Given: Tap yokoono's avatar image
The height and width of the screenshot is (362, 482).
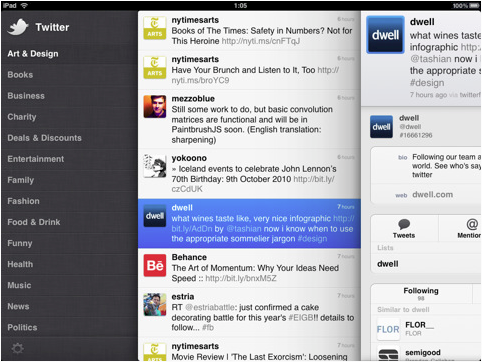Looking at the screenshot, I should pyautogui.click(x=155, y=166).
